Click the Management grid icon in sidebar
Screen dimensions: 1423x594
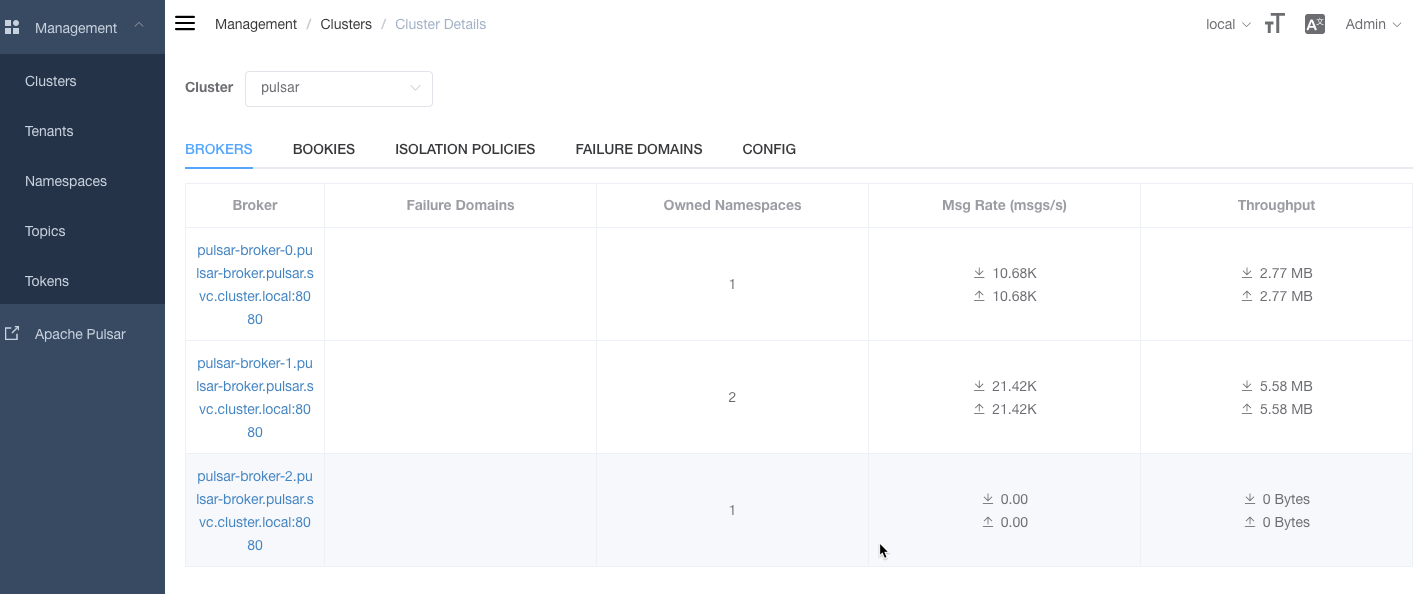(12, 28)
